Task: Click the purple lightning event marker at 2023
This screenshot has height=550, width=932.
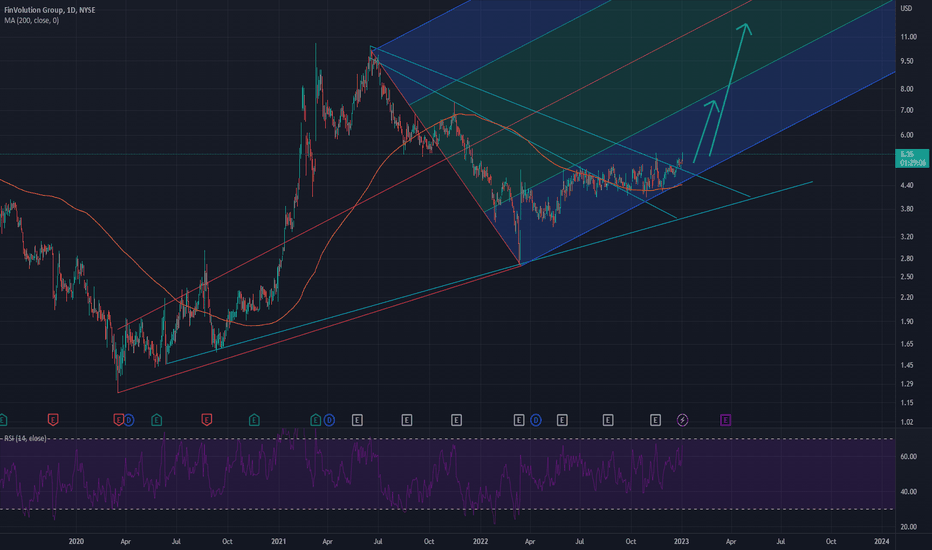Action: click(682, 420)
